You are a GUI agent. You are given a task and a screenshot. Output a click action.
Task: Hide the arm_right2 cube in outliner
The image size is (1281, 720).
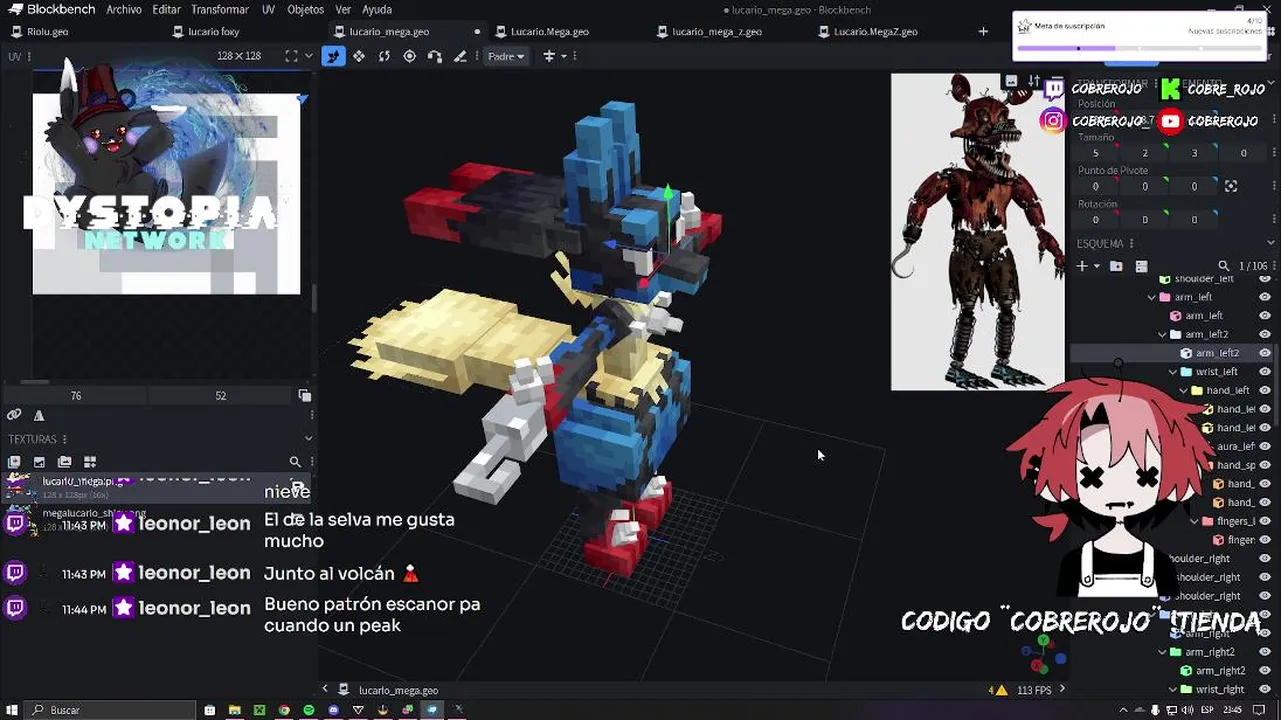pos(1265,671)
